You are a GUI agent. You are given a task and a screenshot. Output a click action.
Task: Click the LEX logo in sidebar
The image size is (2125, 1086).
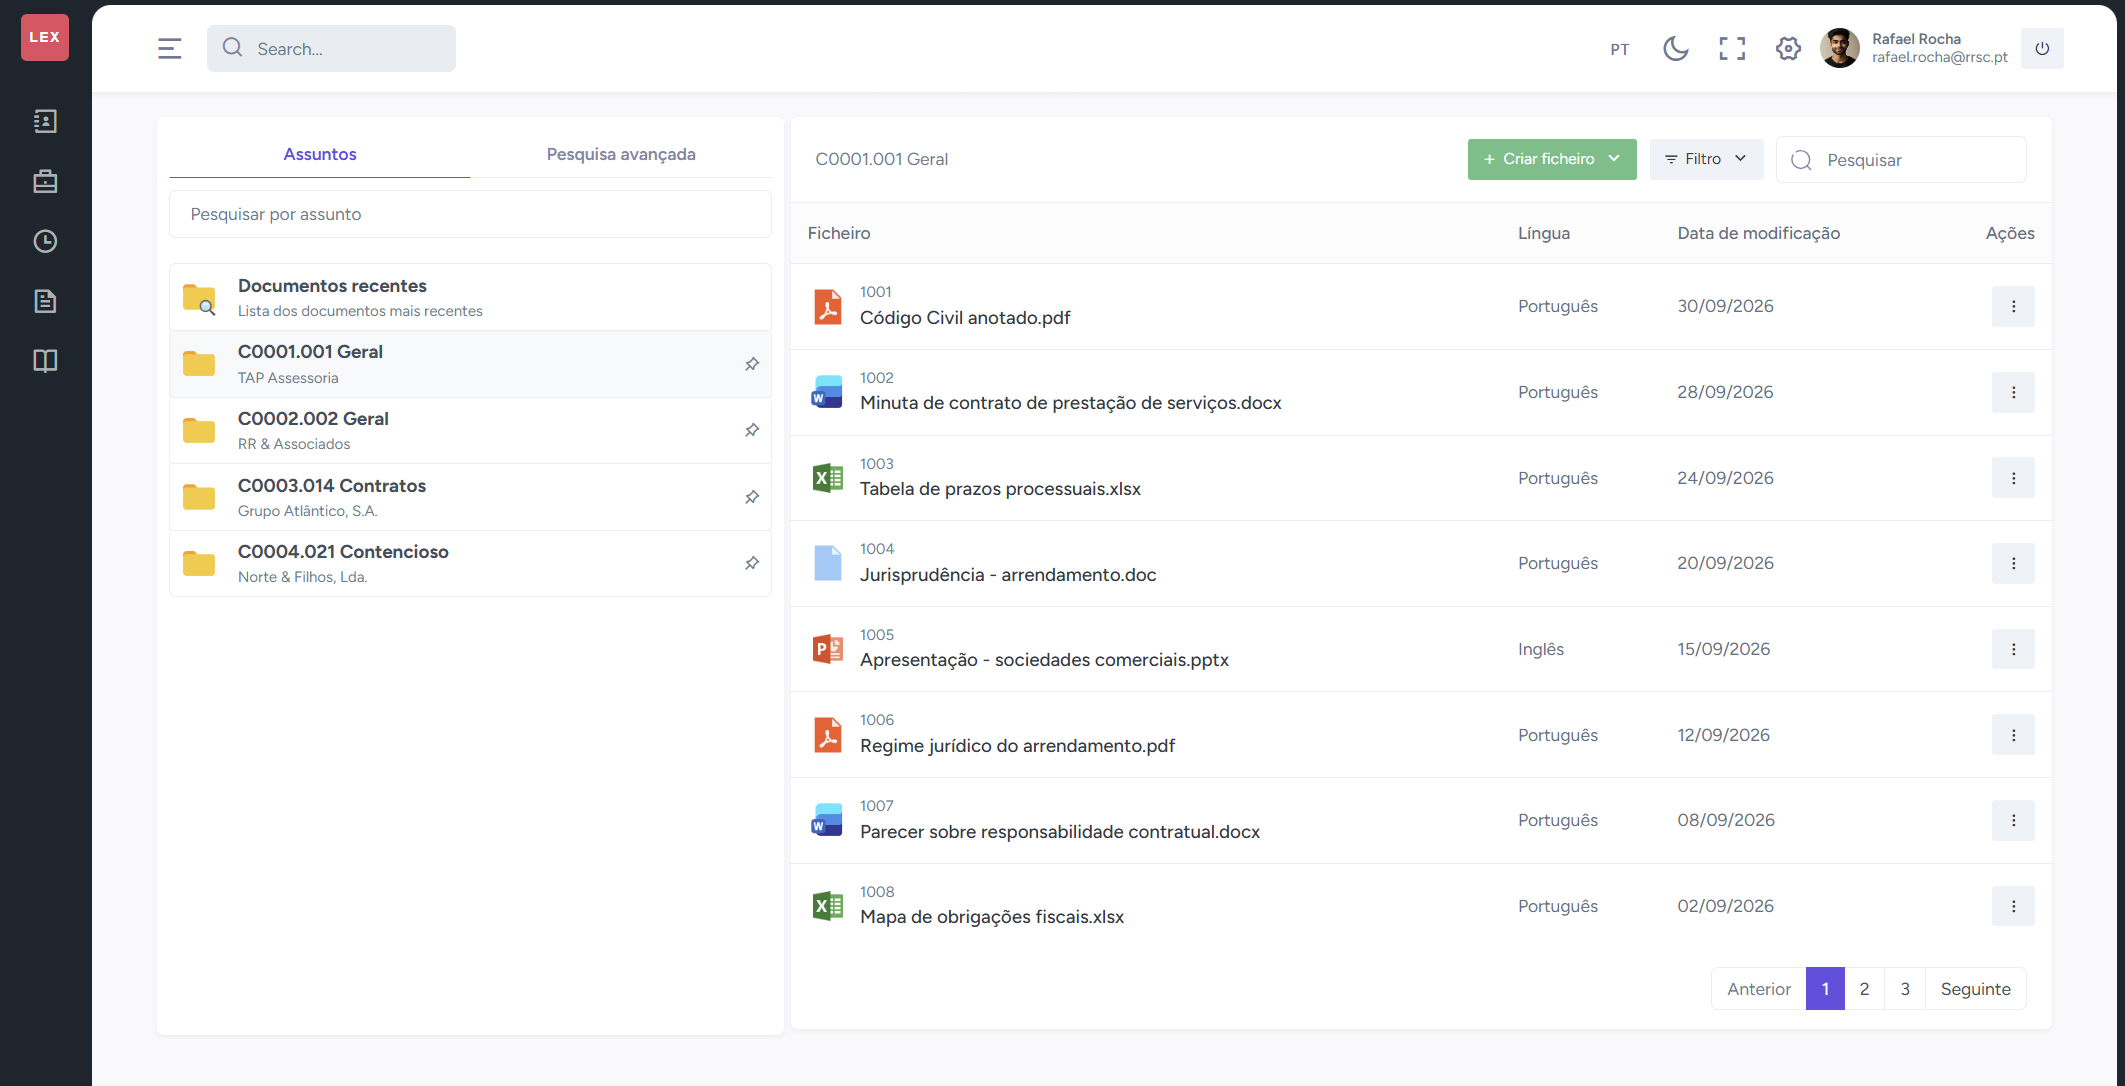pos(45,37)
